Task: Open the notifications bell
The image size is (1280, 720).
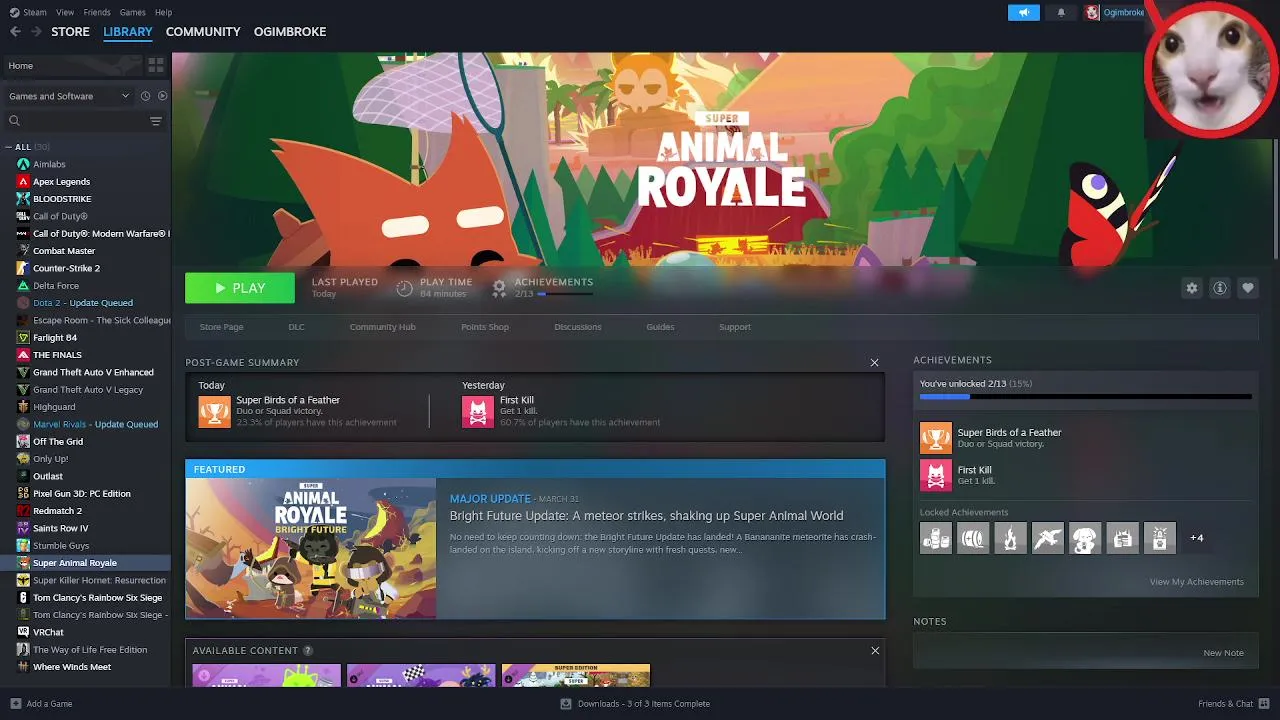Action: pos(1061,12)
